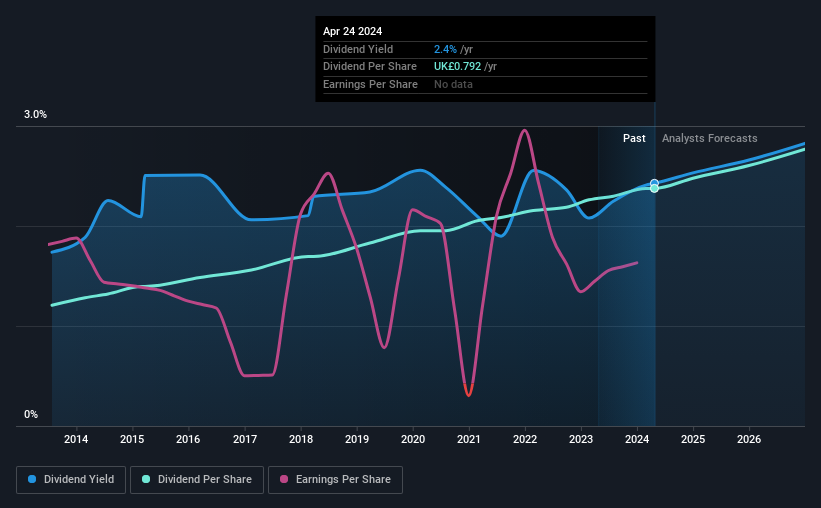This screenshot has width=821, height=508.
Task: Toggle the Dividend Per Share legend button
Action: (197, 480)
